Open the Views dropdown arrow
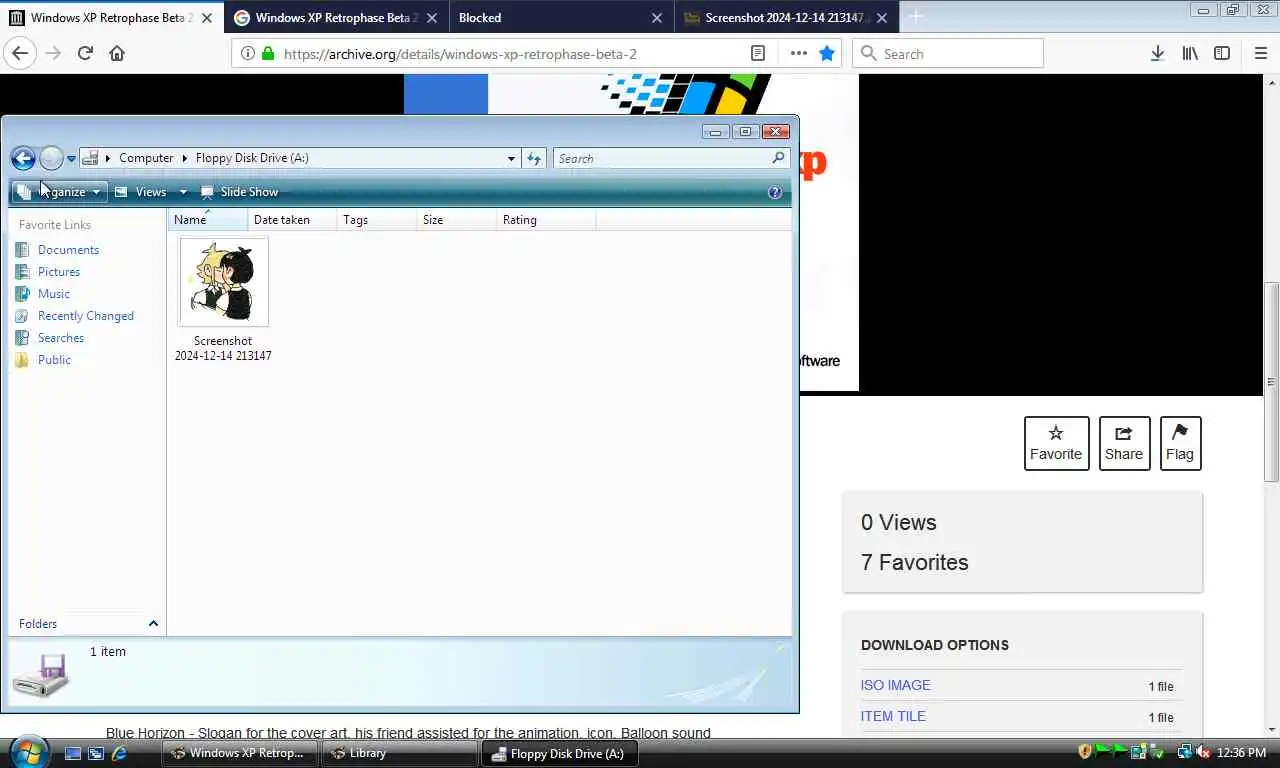 coord(183,192)
